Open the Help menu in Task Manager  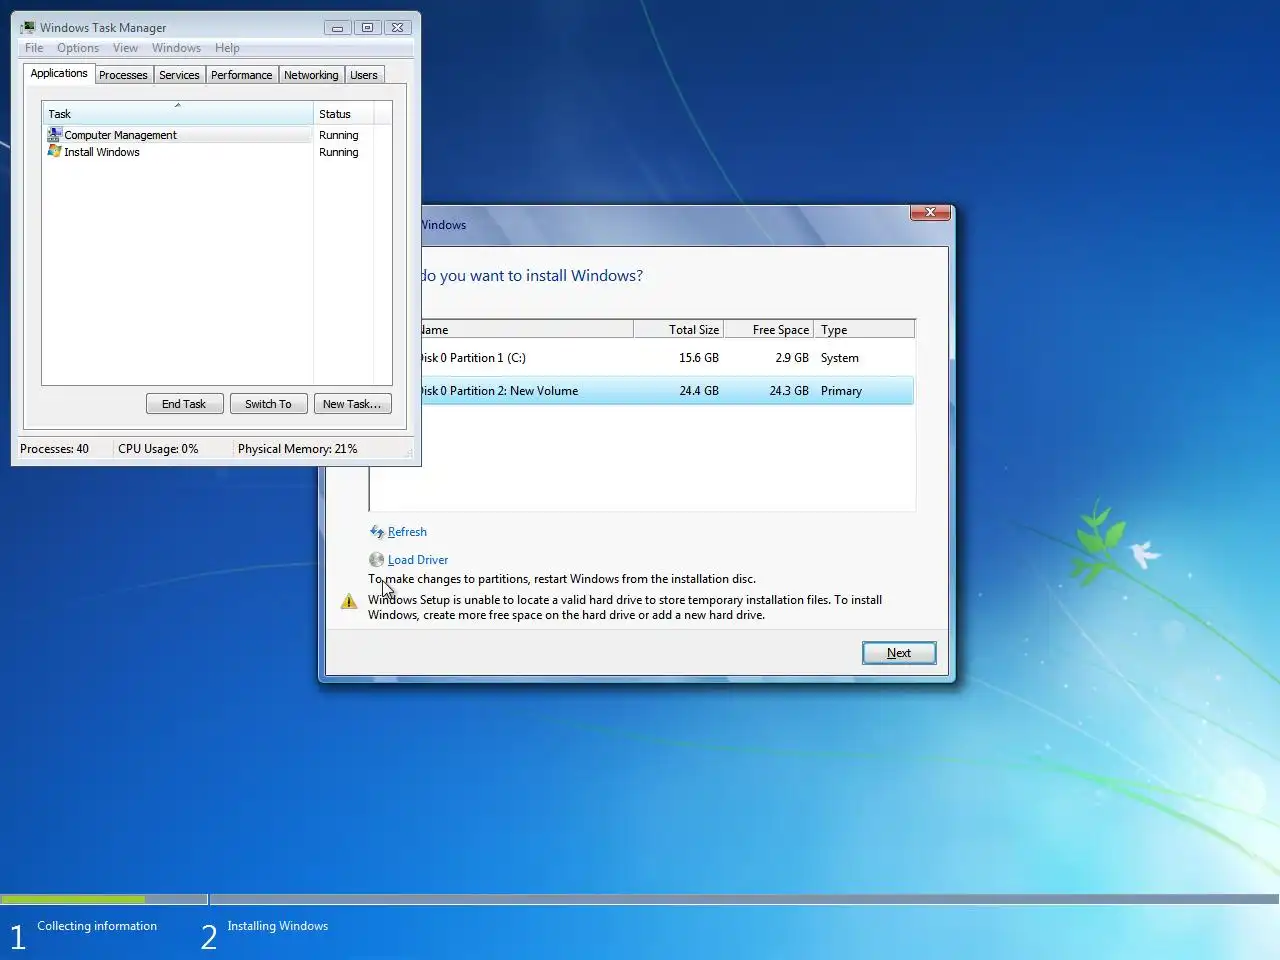(x=227, y=48)
